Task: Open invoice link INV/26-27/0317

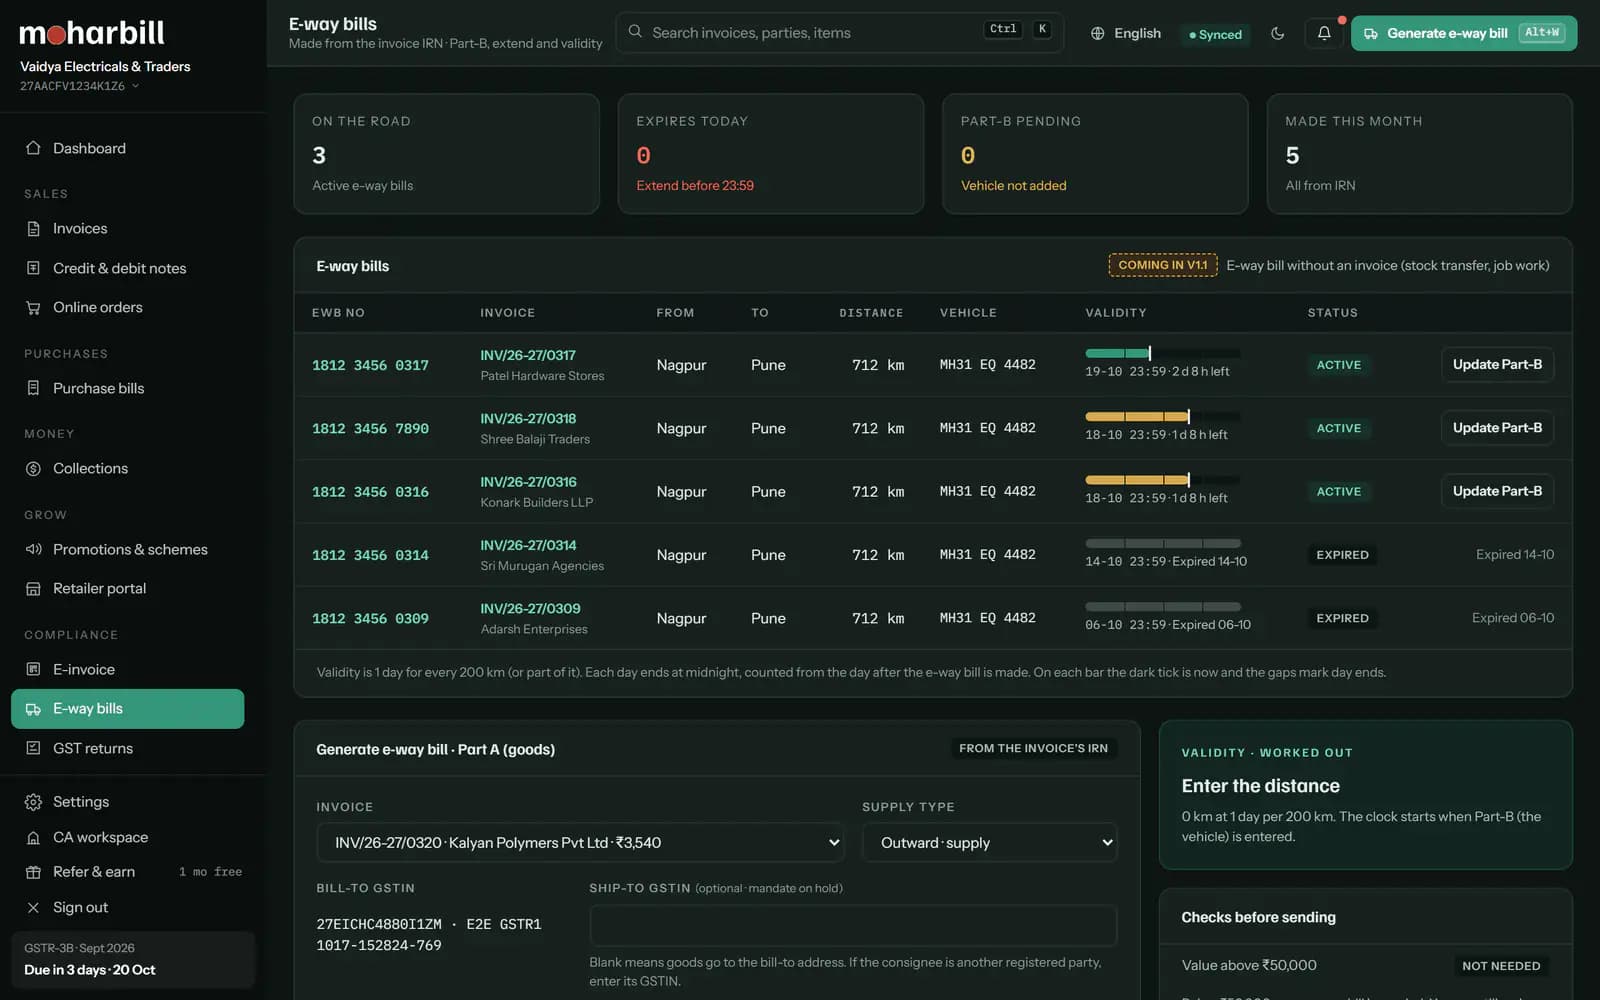Action: [528, 355]
